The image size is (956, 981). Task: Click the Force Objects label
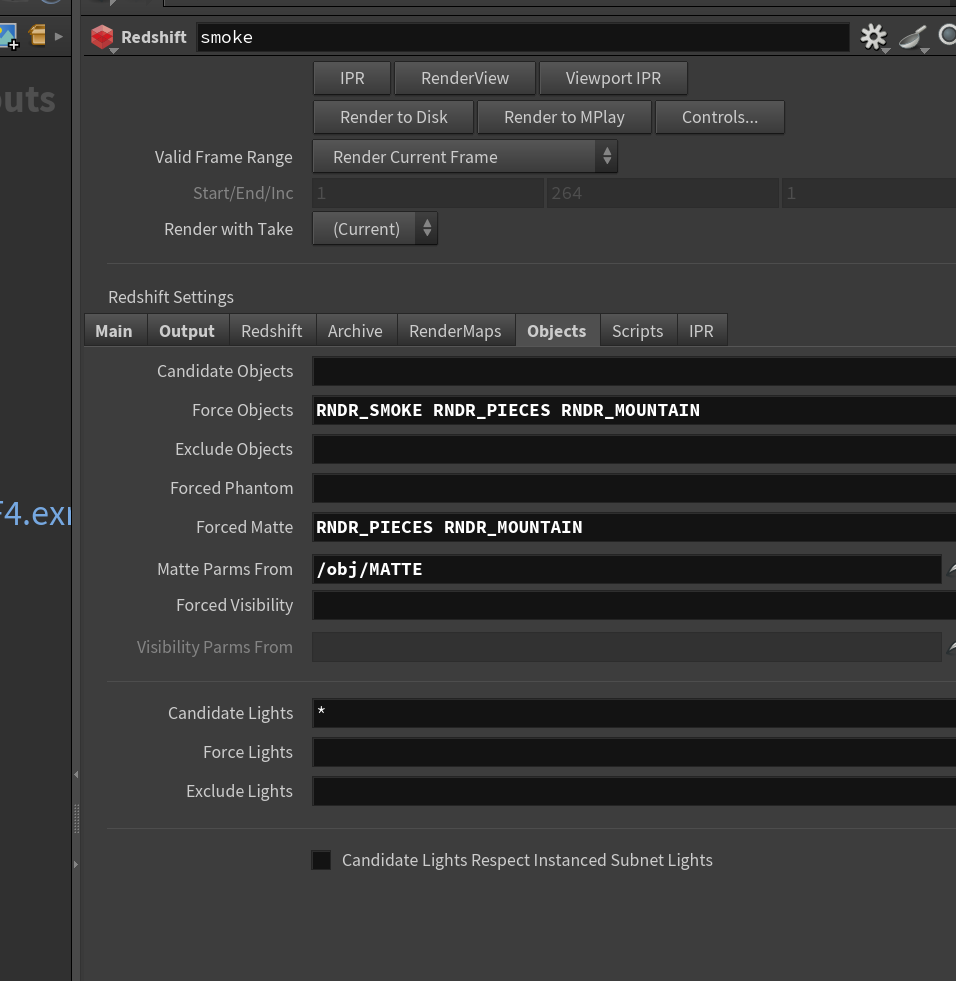242,410
